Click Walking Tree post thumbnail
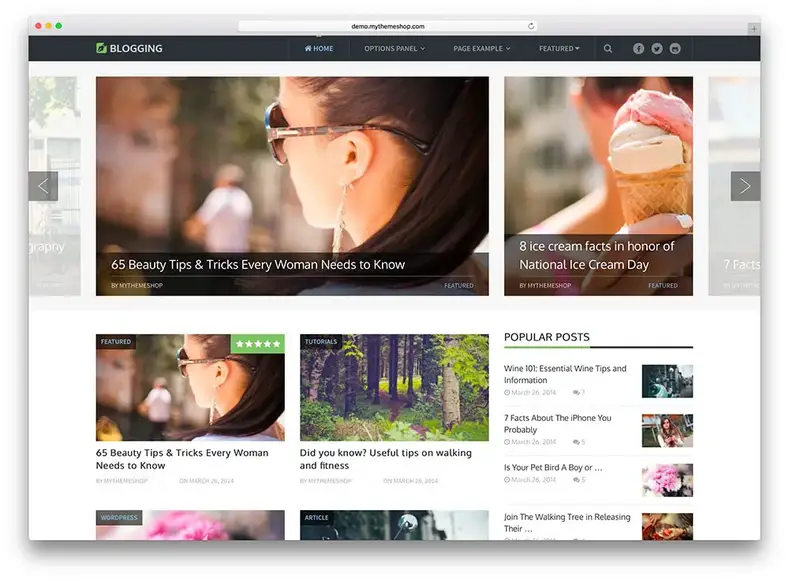The width and height of the screenshot is (789, 581). pos(667,526)
